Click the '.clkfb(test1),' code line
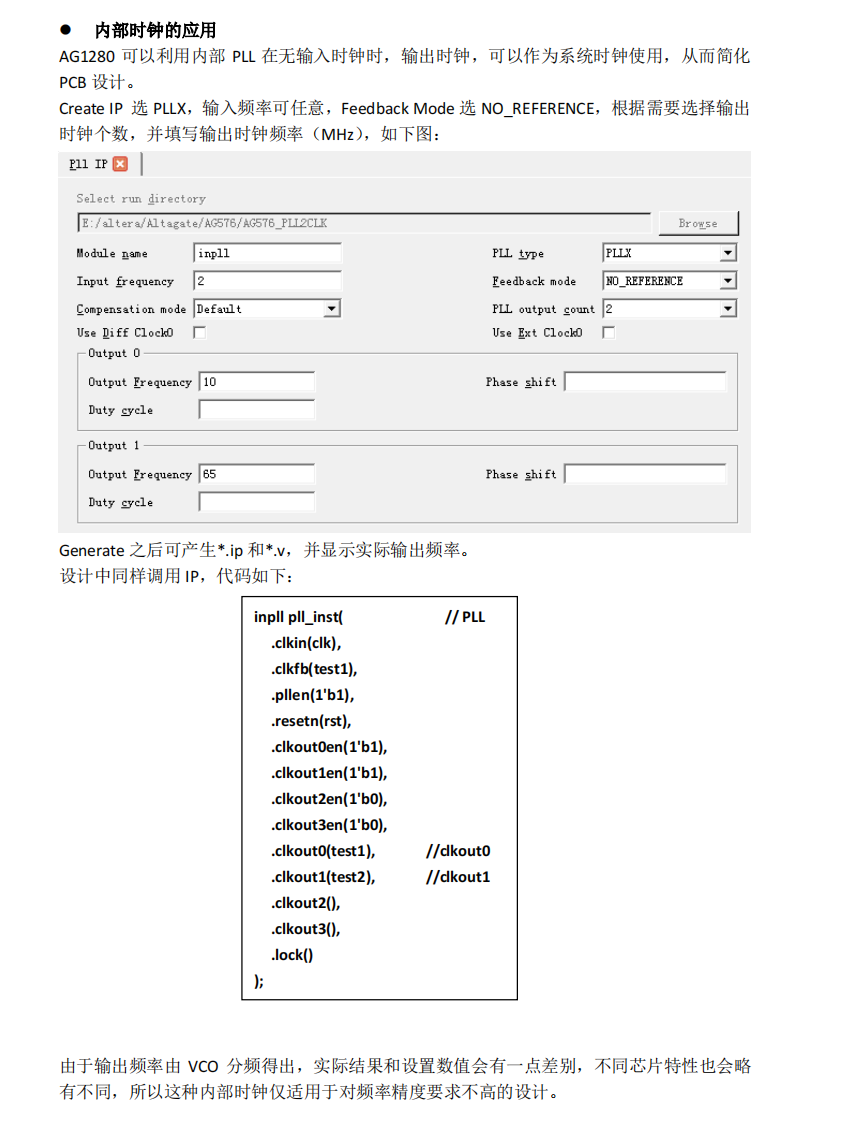The image size is (841, 1141). click(314, 669)
